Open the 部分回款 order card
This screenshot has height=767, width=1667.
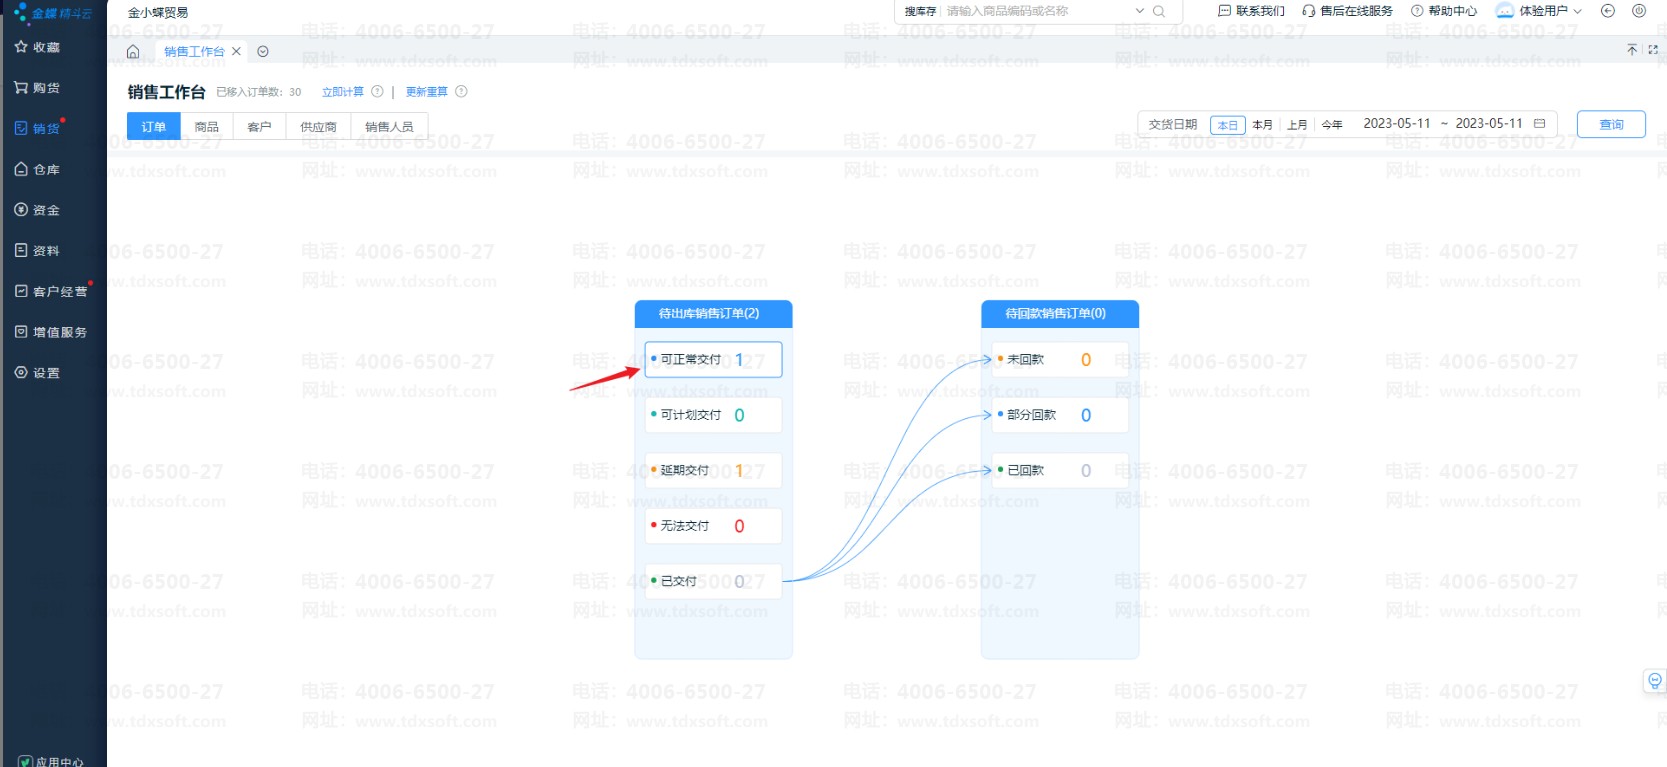click(1060, 415)
